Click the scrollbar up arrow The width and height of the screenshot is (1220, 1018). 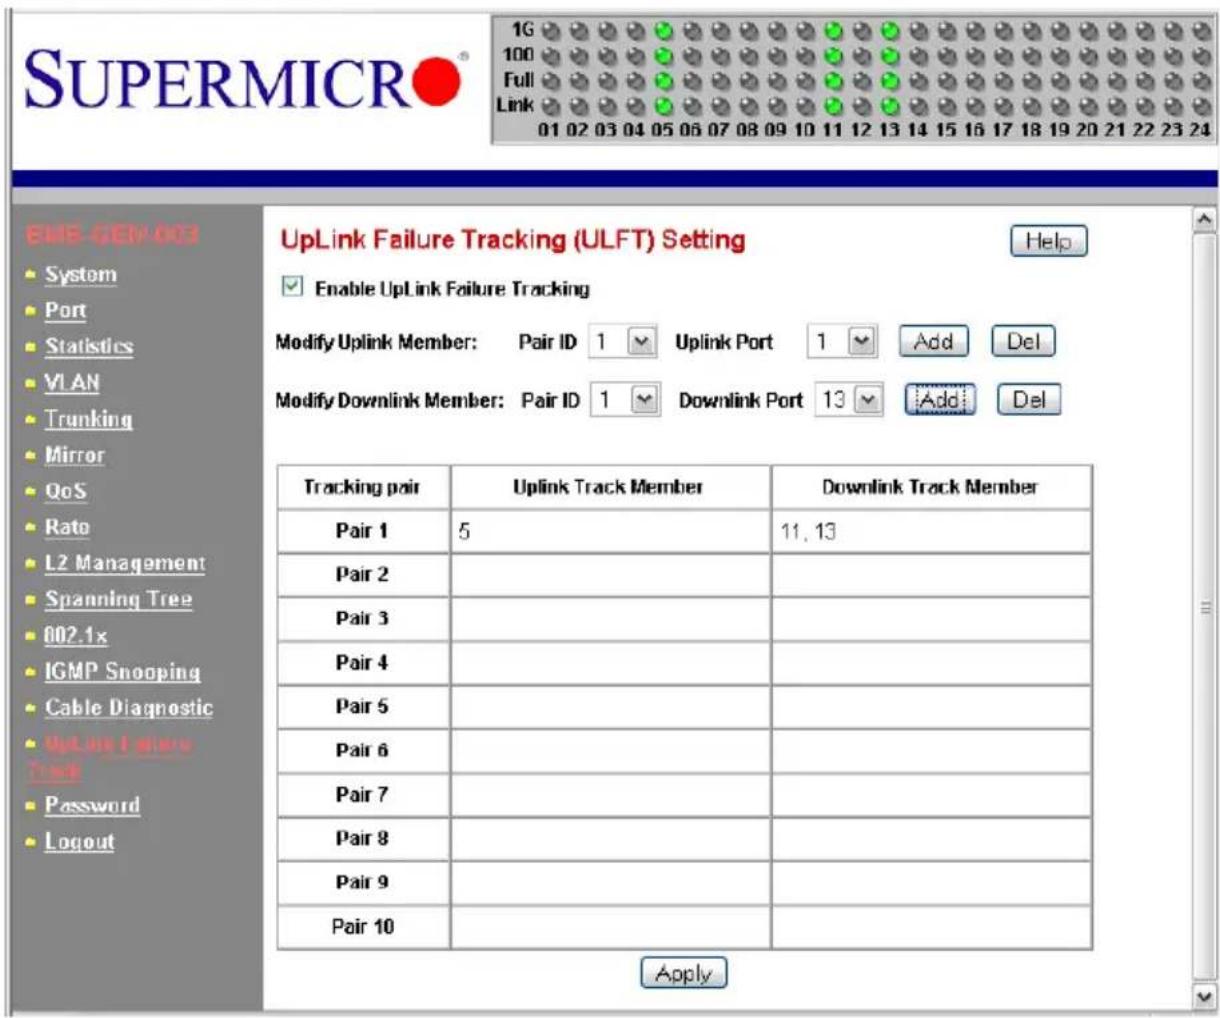tap(1205, 219)
